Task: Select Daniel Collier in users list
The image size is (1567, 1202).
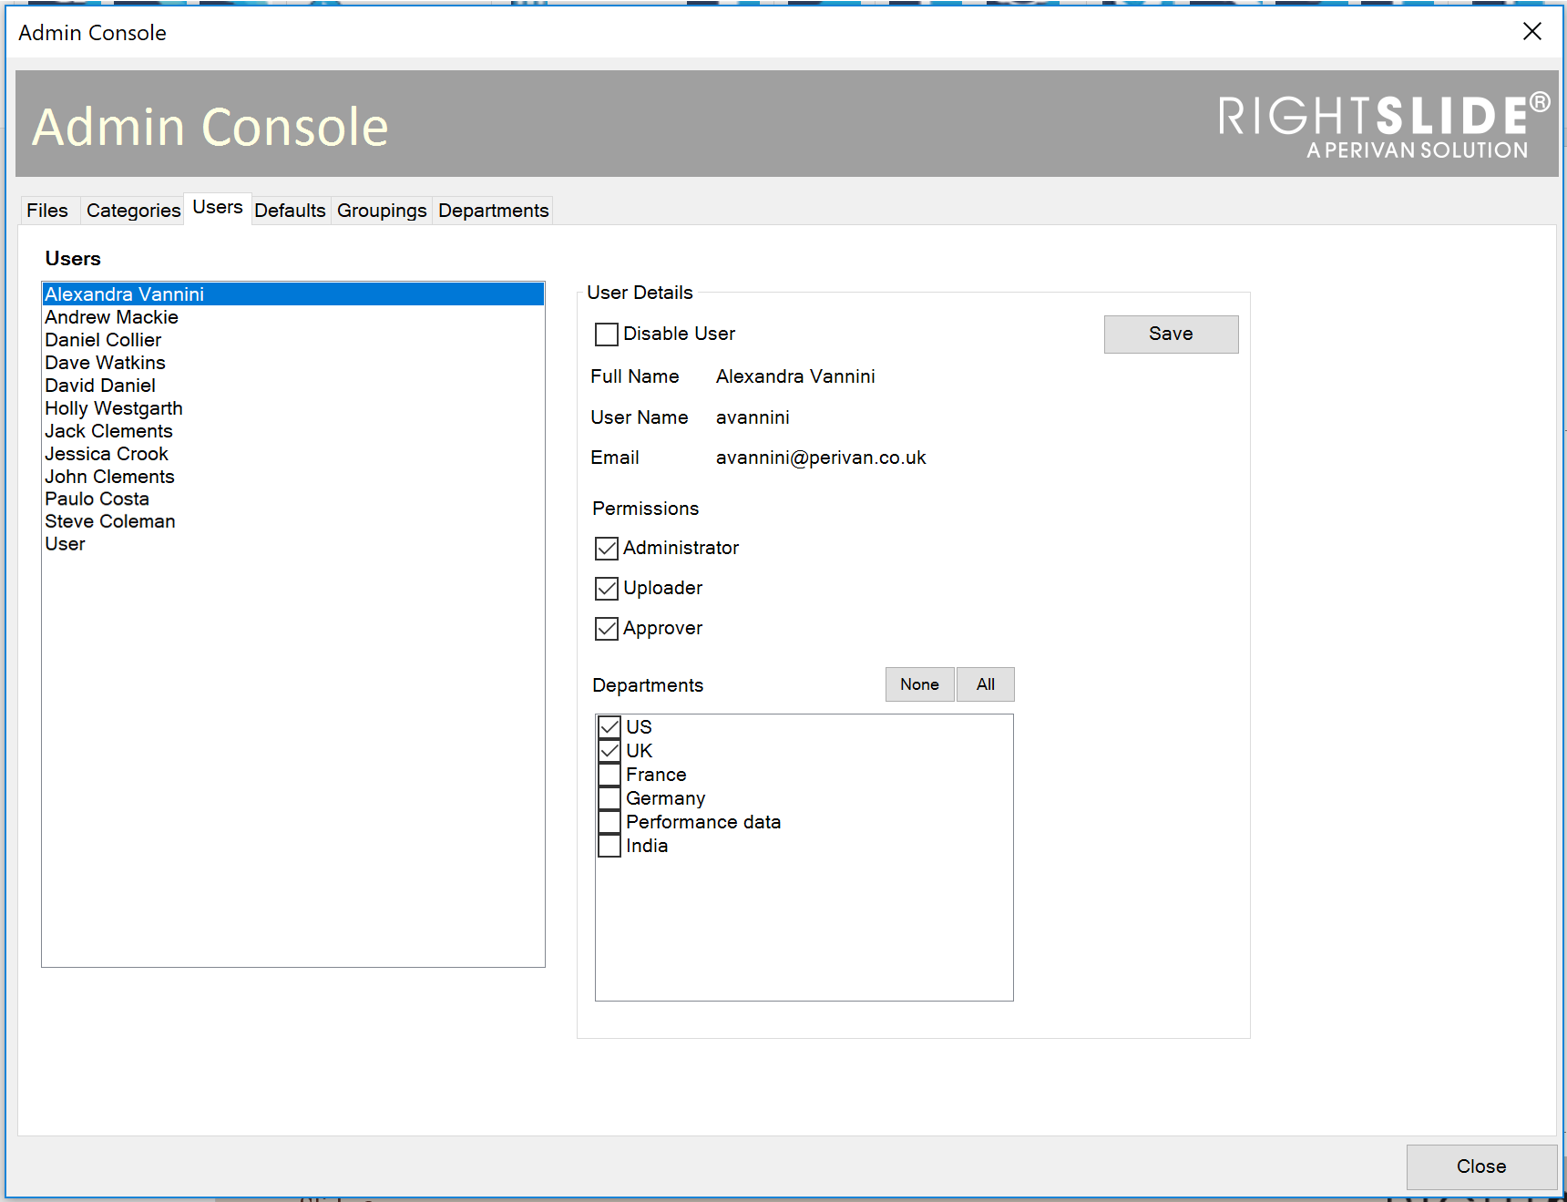Action: [293, 340]
